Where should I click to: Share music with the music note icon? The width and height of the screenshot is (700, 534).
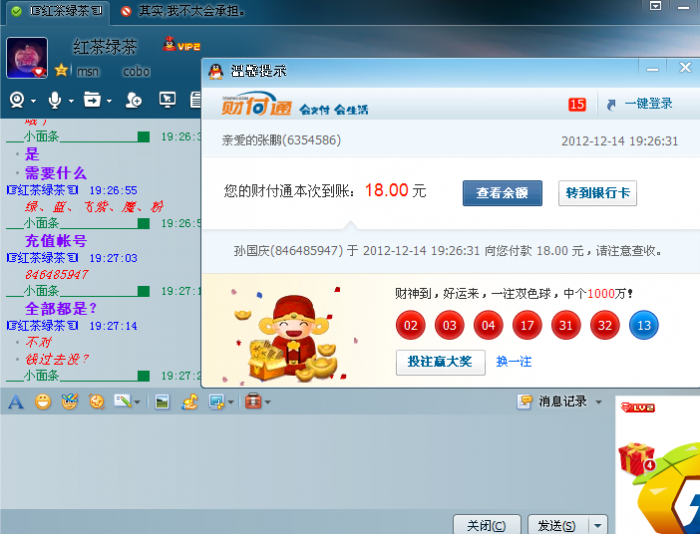coord(190,401)
